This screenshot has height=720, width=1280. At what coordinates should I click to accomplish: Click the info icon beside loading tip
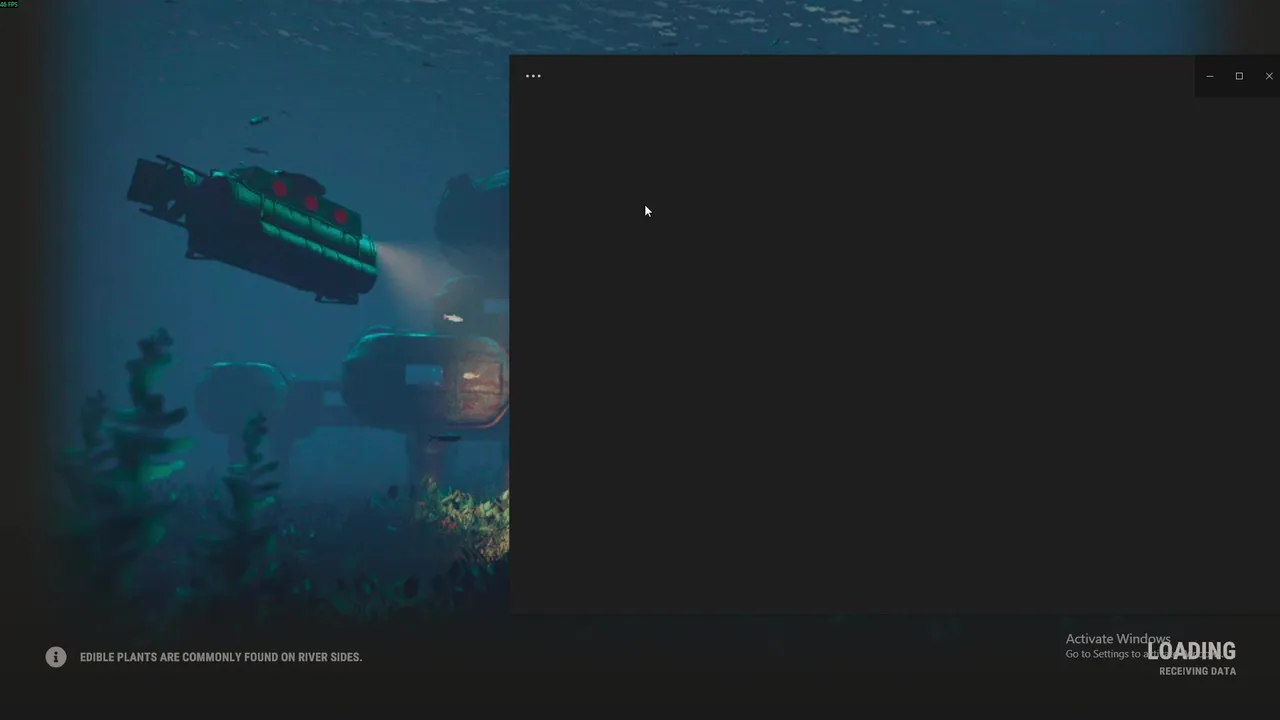click(56, 657)
